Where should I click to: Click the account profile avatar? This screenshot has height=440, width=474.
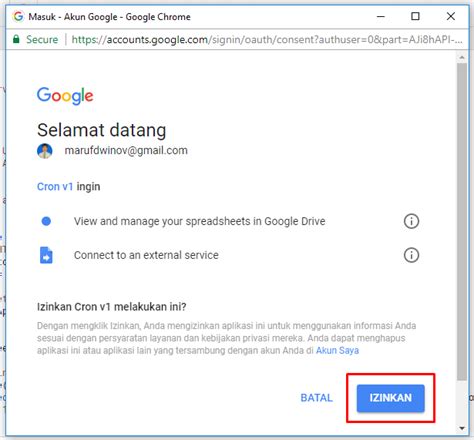coord(45,151)
